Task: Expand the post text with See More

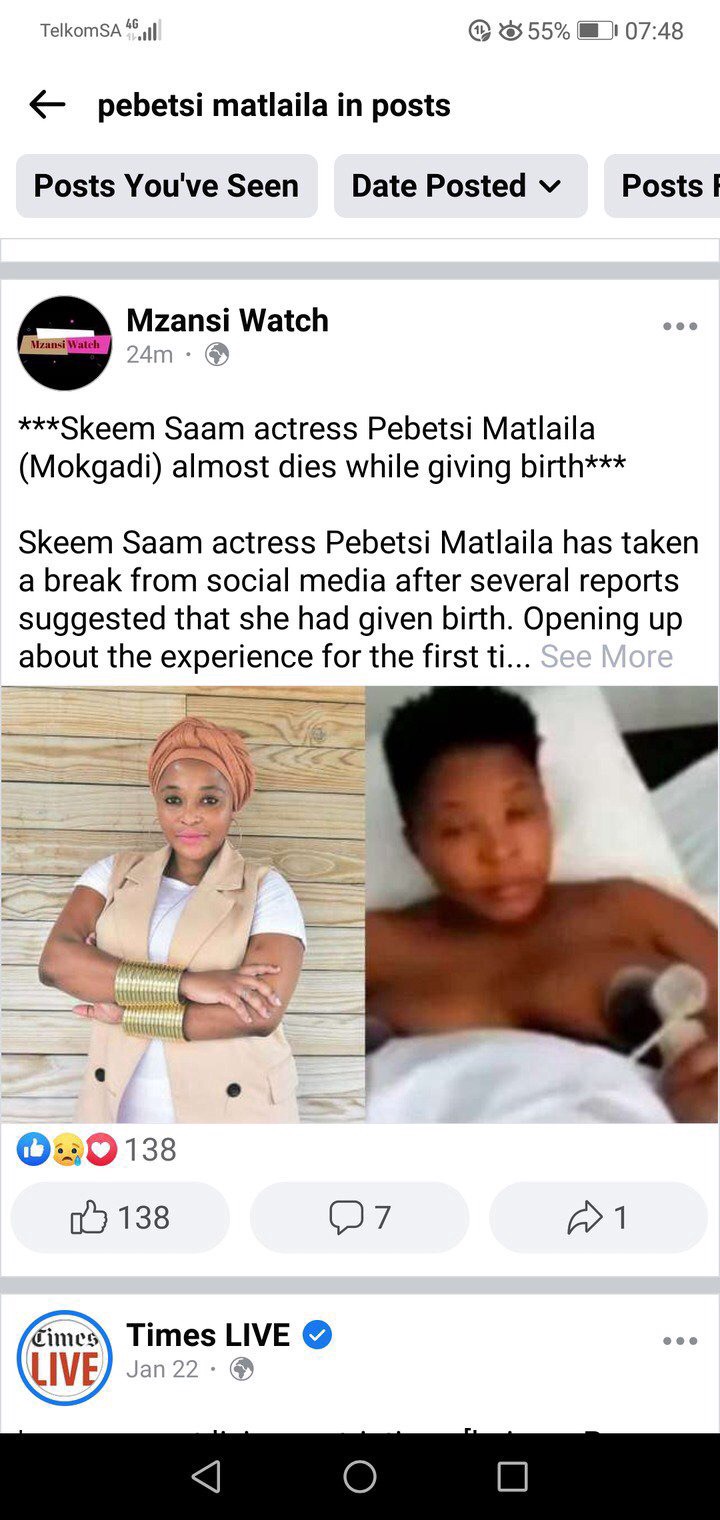Action: coord(606,656)
